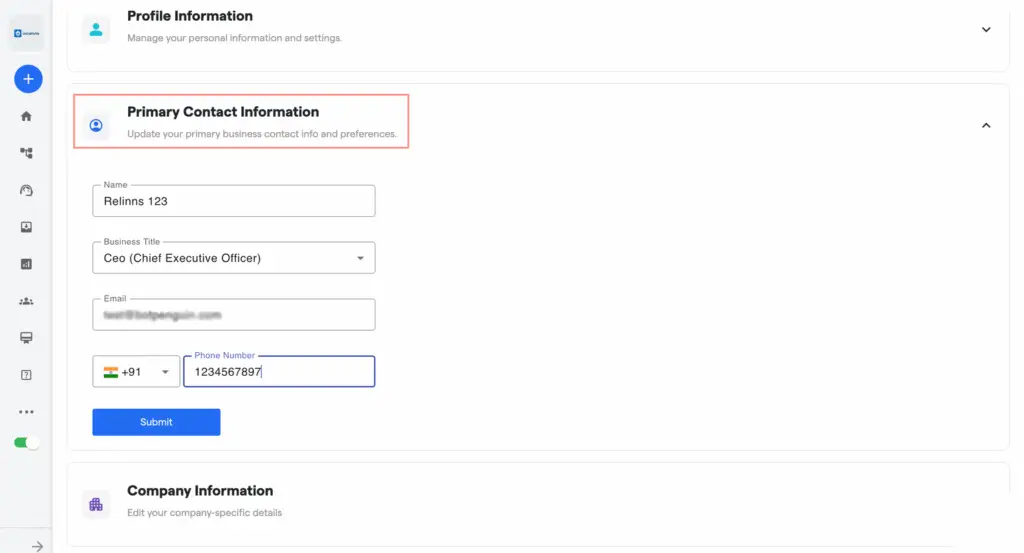Open the Business Title dropdown
This screenshot has width=1024, height=553.
pos(233,258)
